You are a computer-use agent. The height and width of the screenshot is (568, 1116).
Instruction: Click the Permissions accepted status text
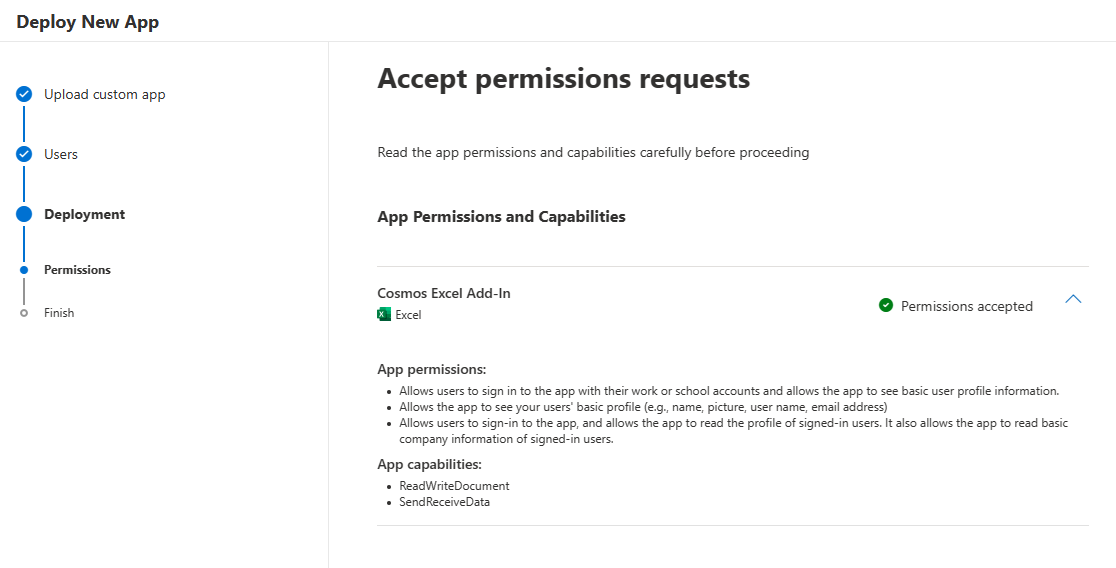pyautogui.click(x=967, y=306)
